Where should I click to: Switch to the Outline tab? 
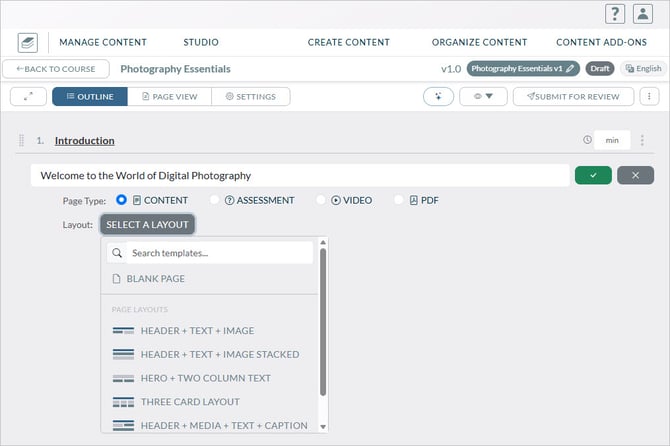pyautogui.click(x=90, y=97)
